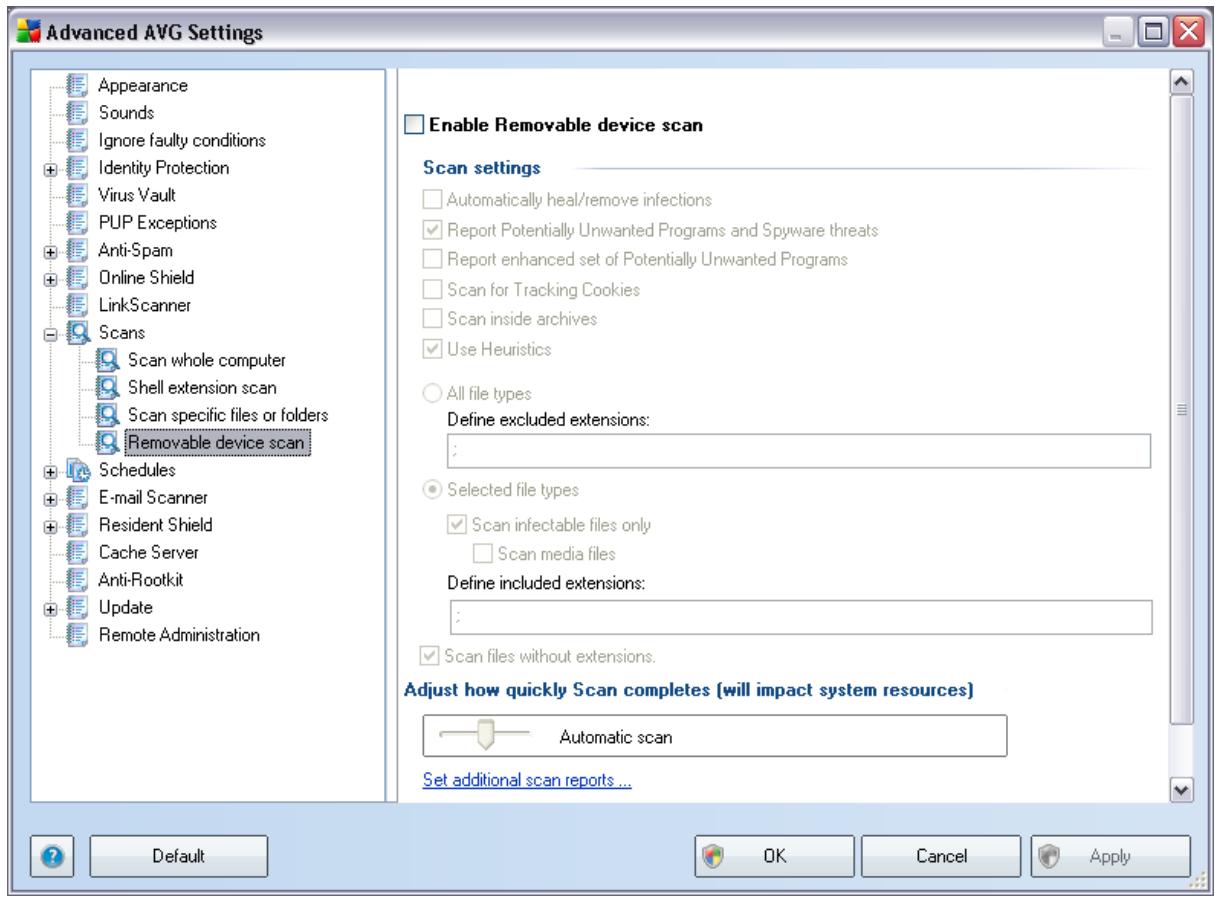Confirm settings with OK button
The width and height of the screenshot is (1215, 898).
(x=774, y=855)
